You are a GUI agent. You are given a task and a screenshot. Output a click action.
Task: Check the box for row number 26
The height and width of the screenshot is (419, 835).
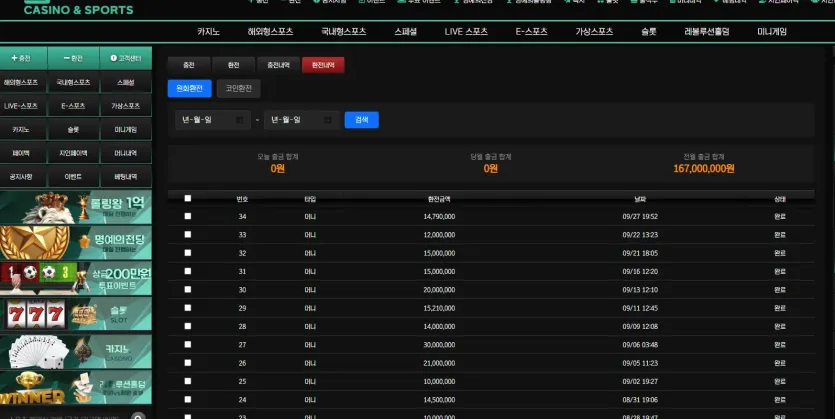pos(187,363)
